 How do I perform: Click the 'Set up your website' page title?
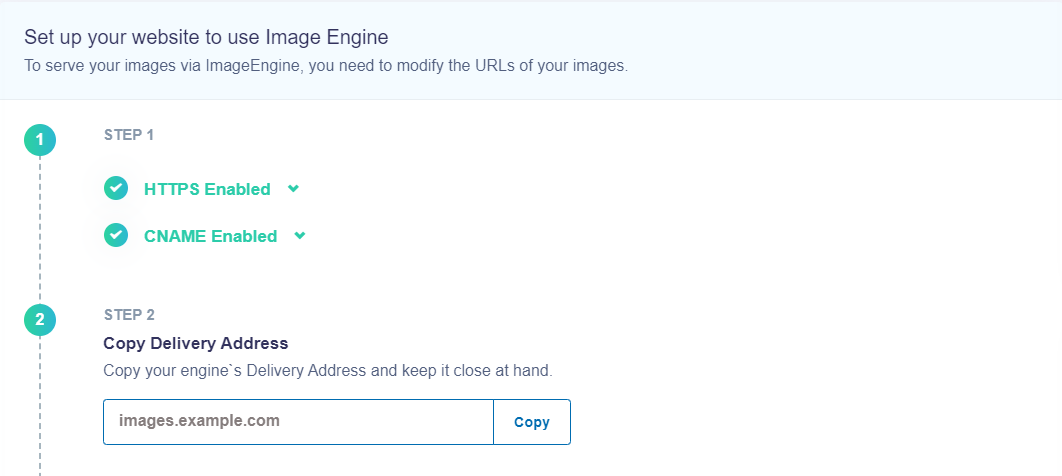[207, 37]
